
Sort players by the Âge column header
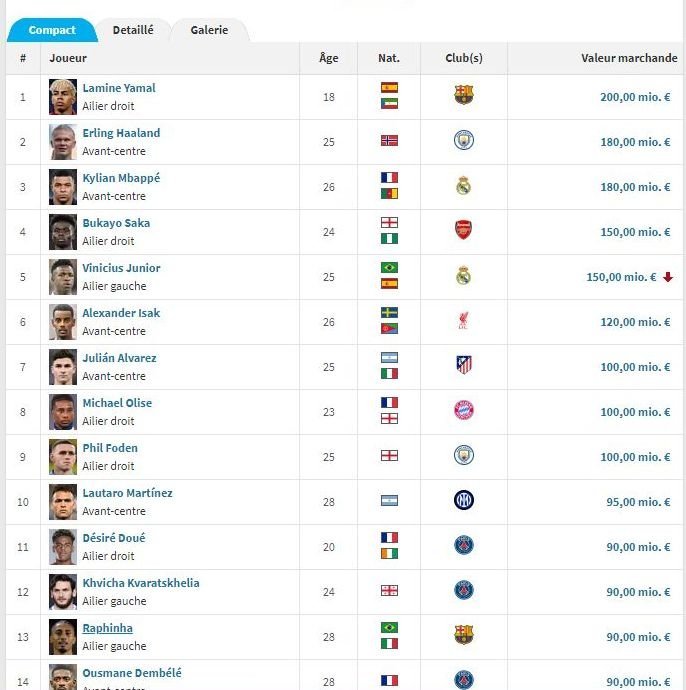pos(328,58)
